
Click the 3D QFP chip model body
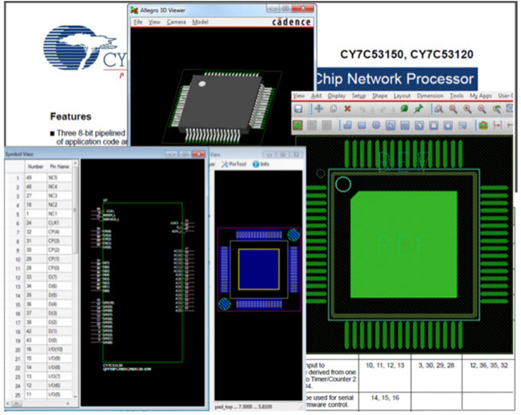coord(220,104)
